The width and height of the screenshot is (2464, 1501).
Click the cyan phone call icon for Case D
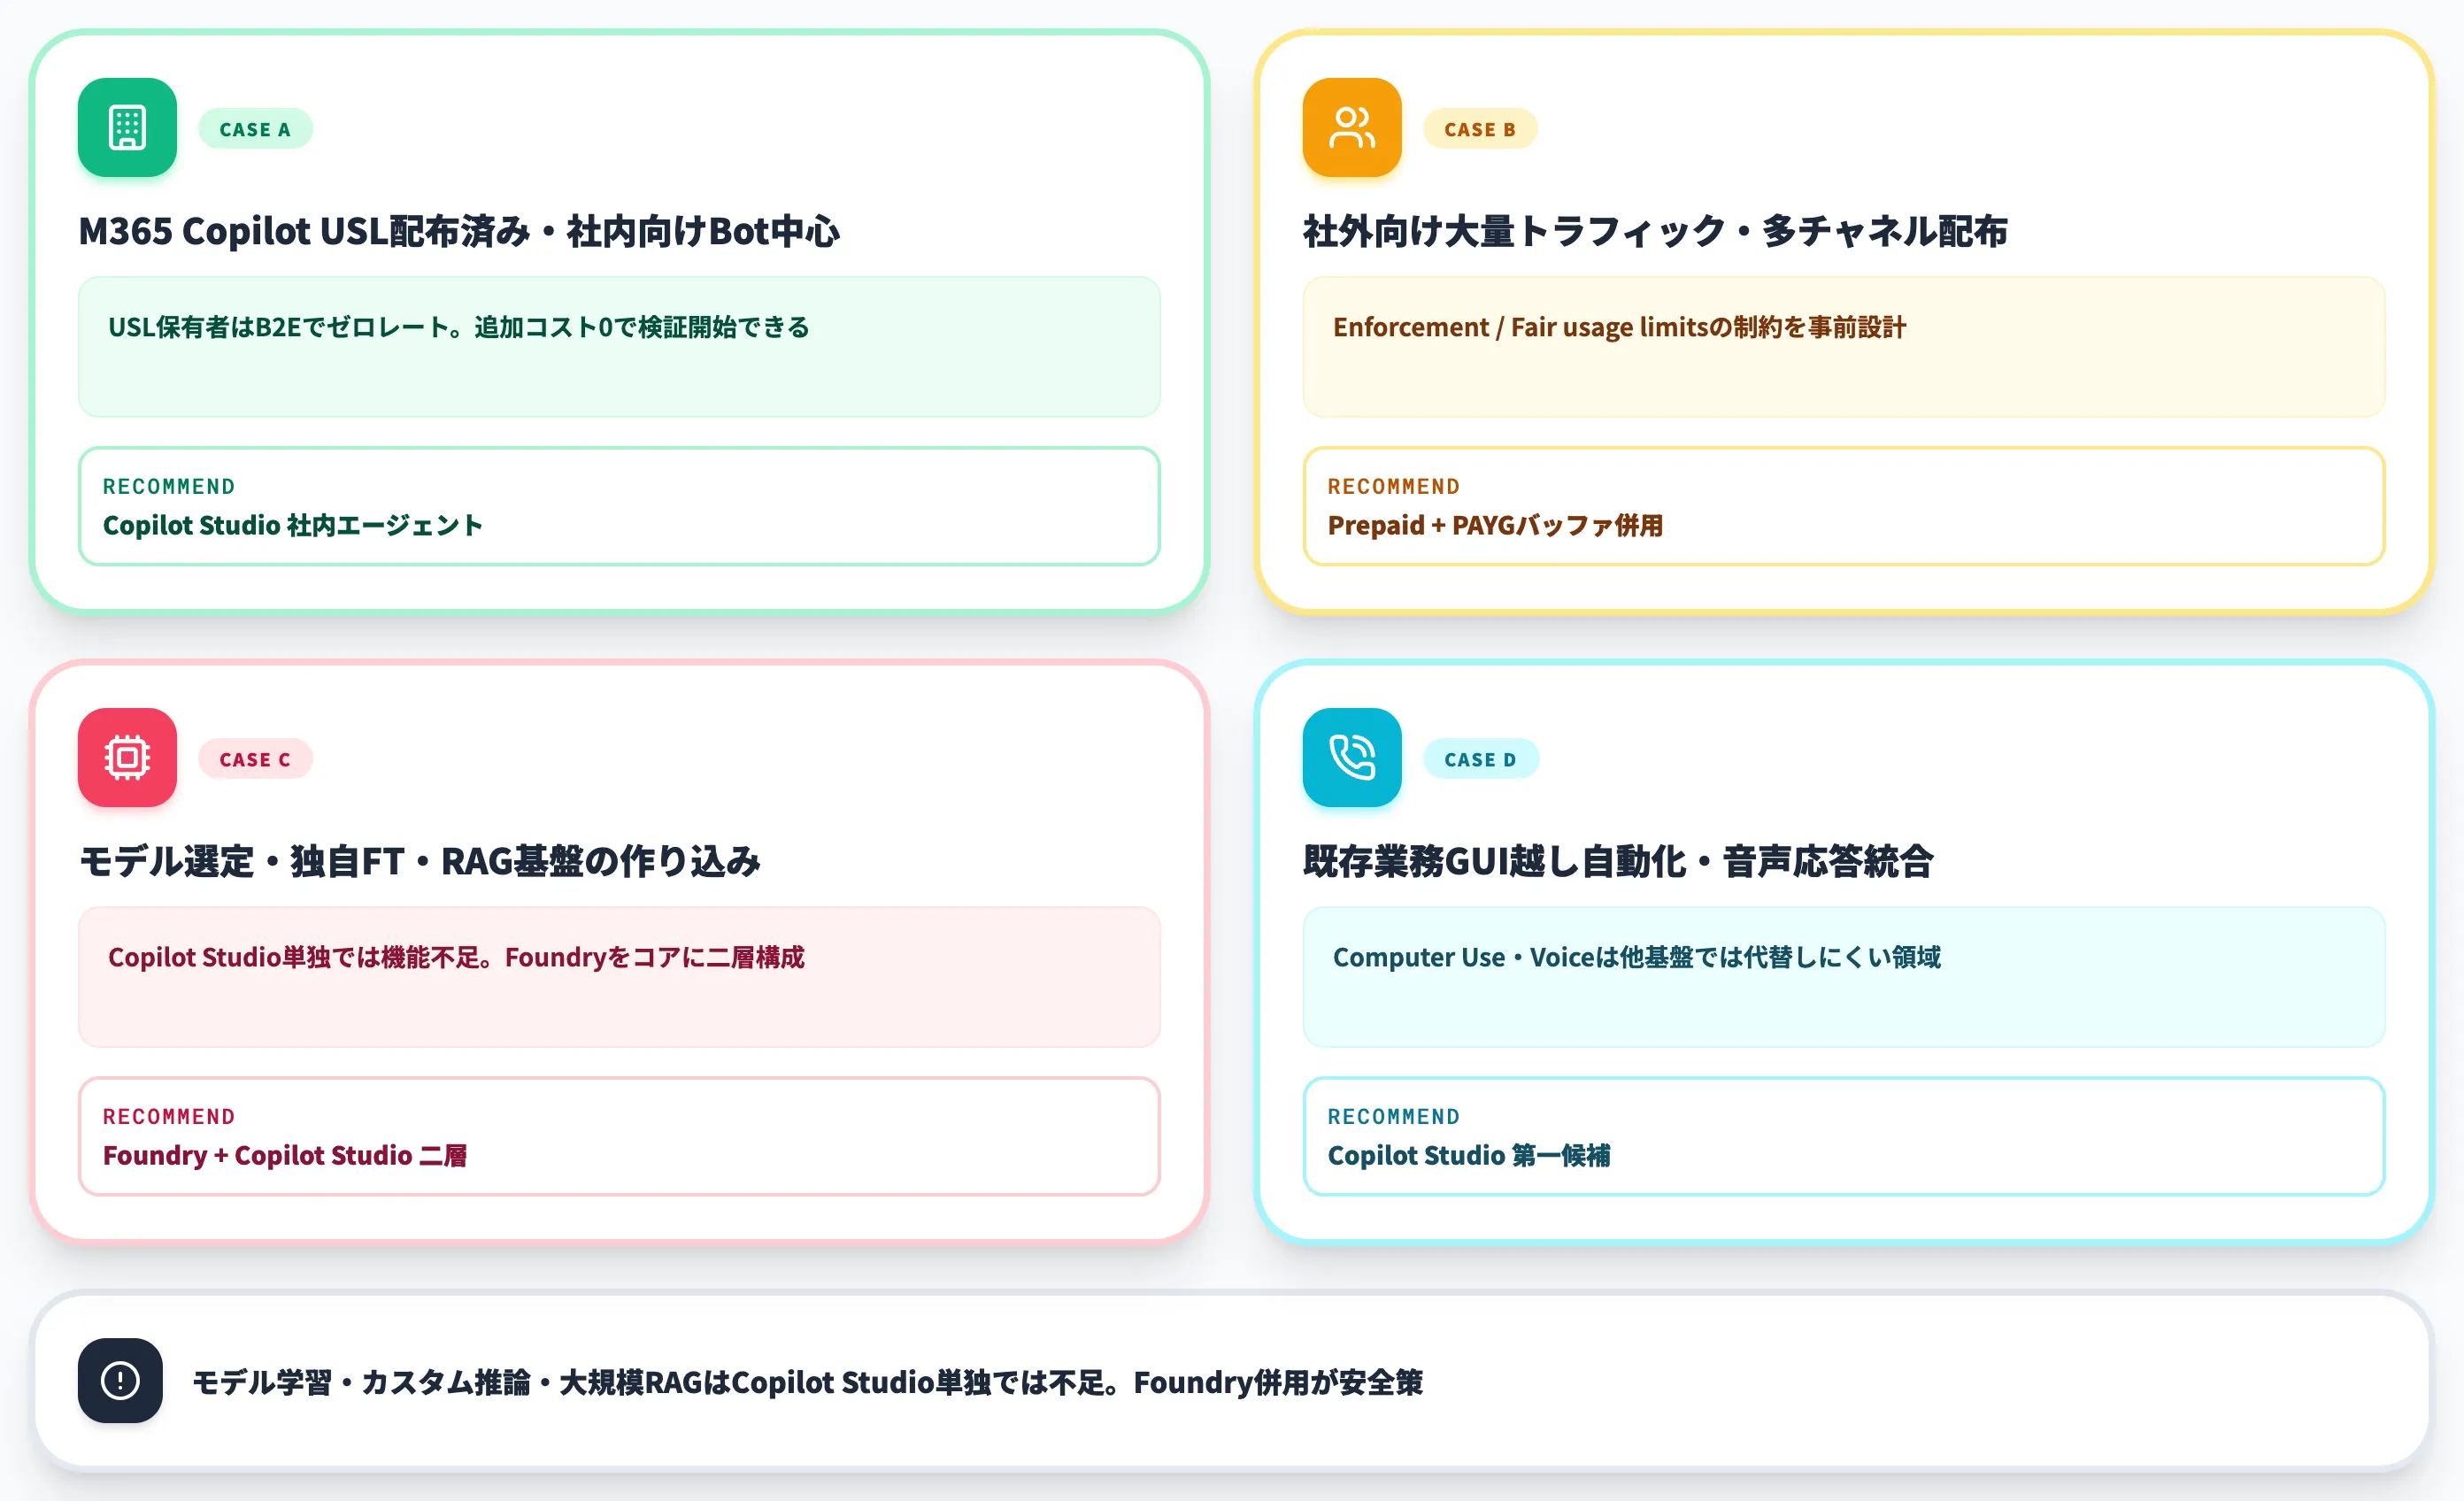click(x=1351, y=758)
